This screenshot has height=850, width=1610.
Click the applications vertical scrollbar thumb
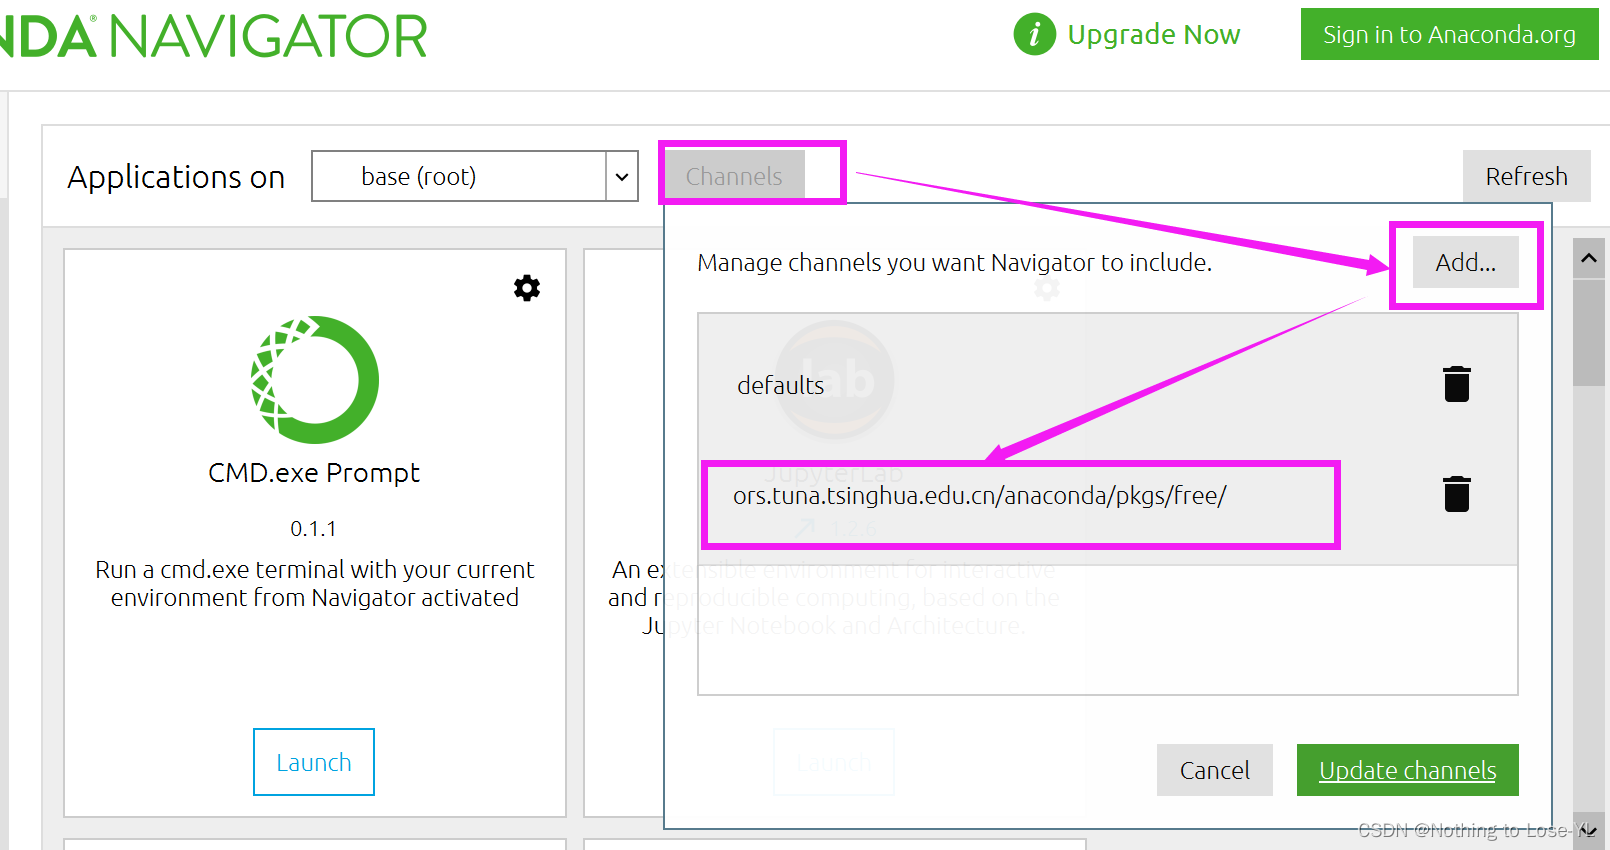(1588, 332)
